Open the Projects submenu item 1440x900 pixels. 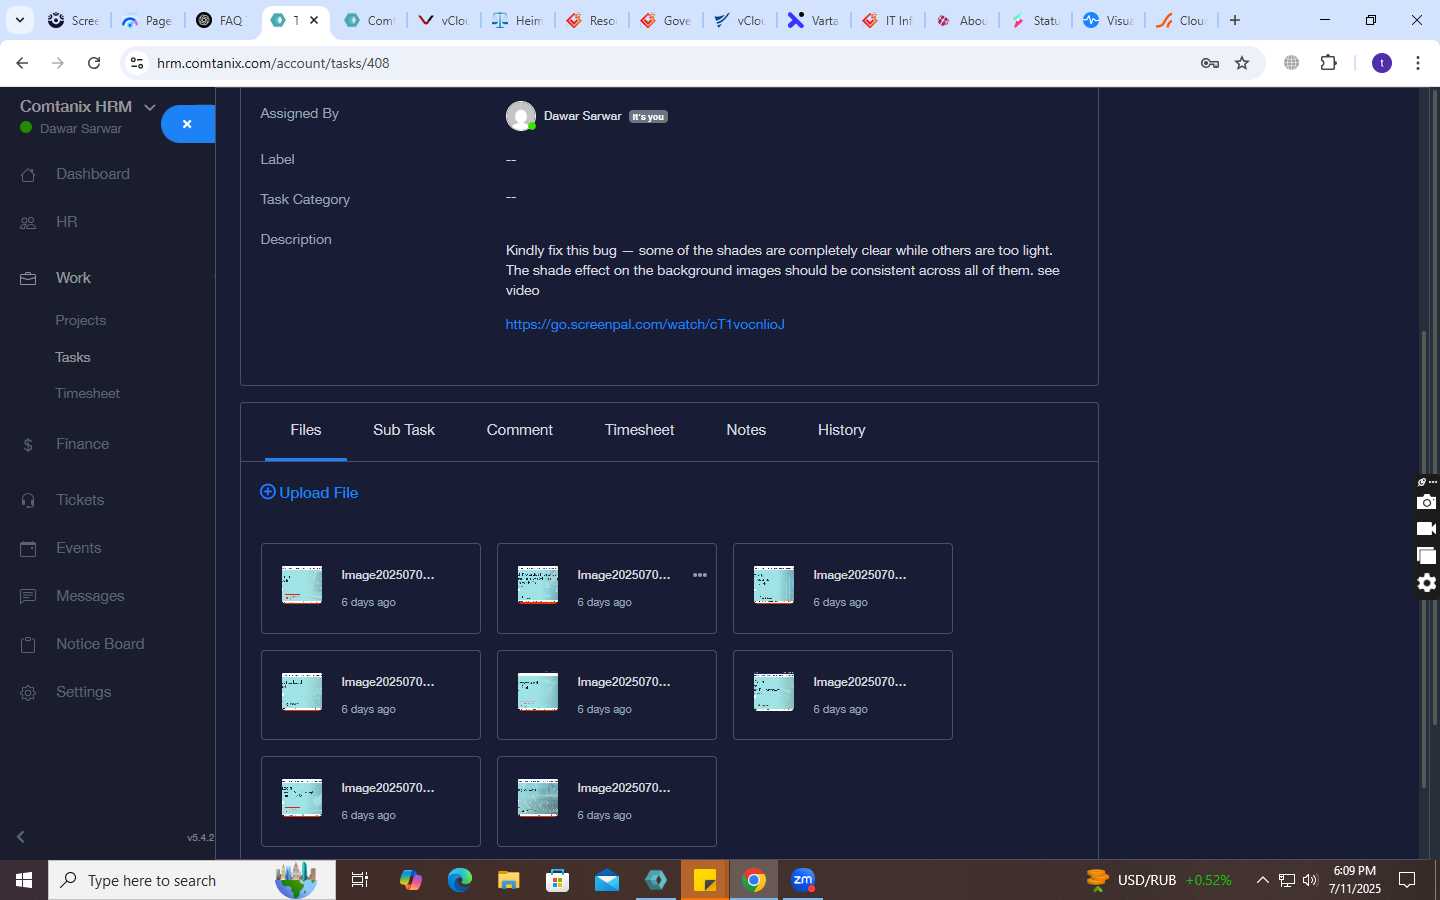[81, 321]
